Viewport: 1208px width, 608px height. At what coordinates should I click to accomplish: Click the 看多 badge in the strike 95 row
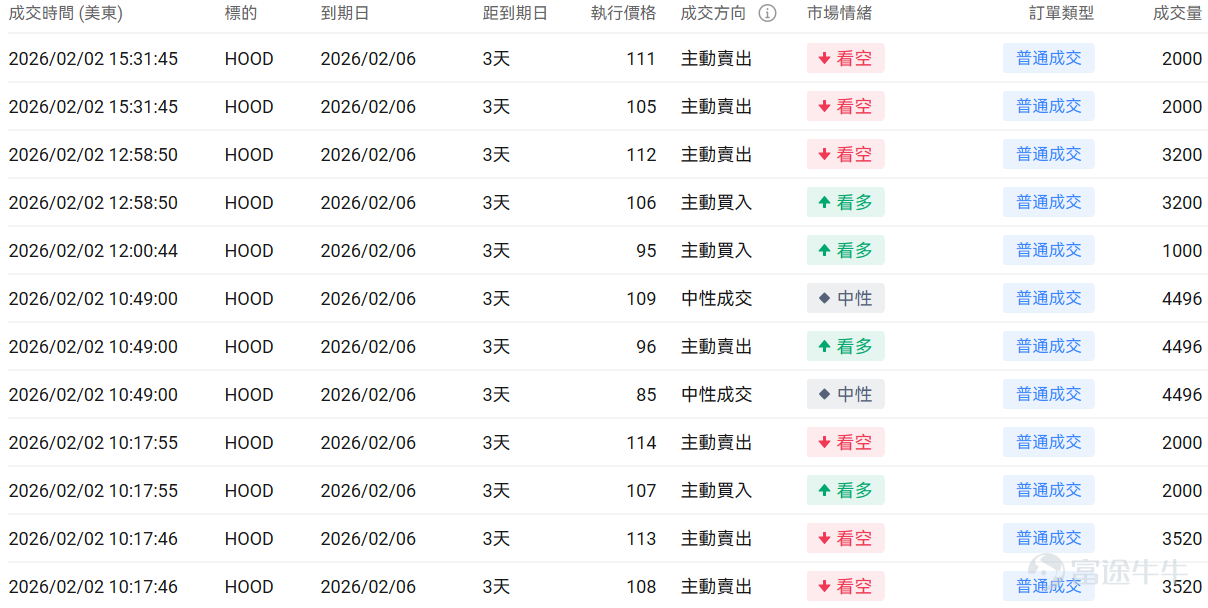coord(846,250)
